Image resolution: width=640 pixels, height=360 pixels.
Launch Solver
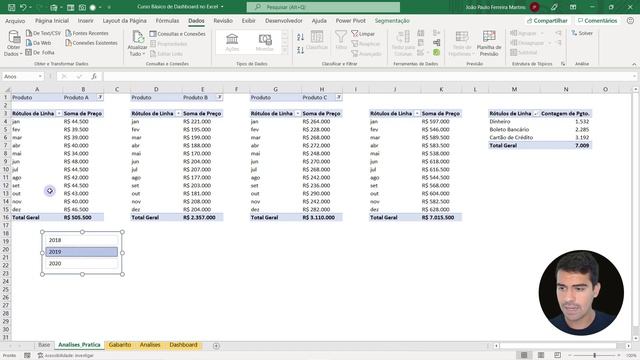pos(582,33)
